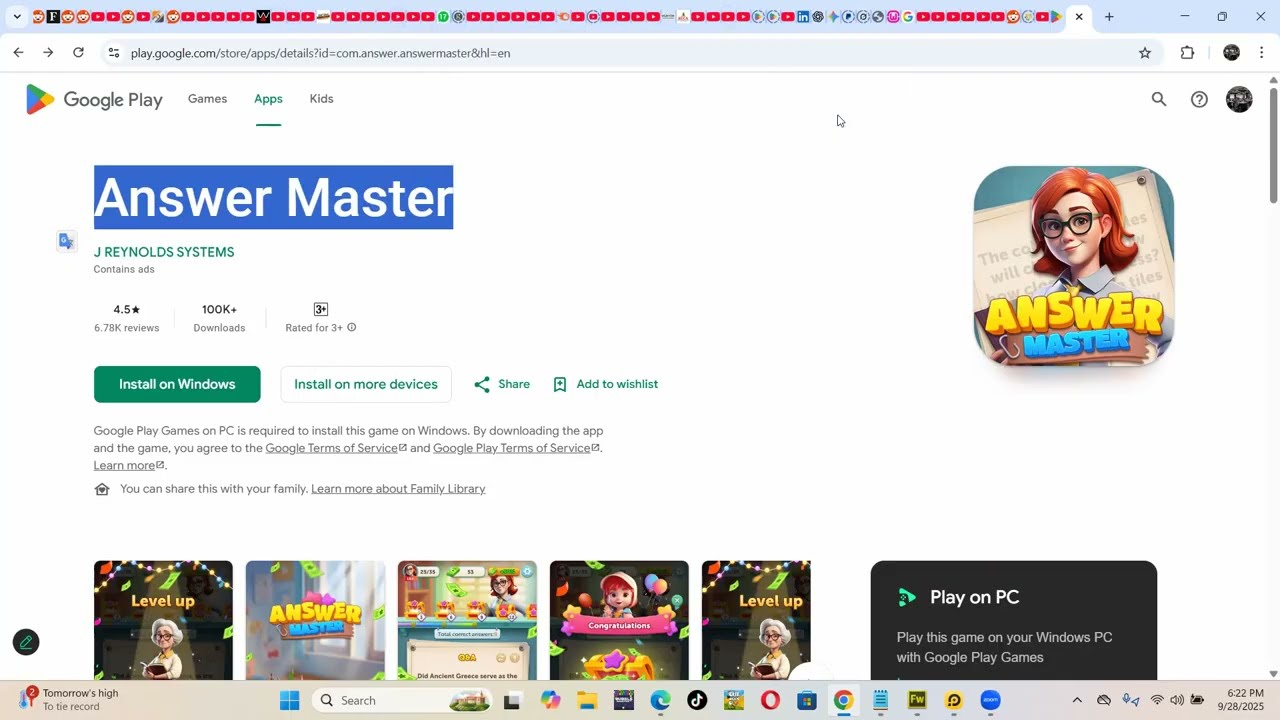Open the first Level up screenshot
Image resolution: width=1280 pixels, height=720 pixels.
coord(163,620)
